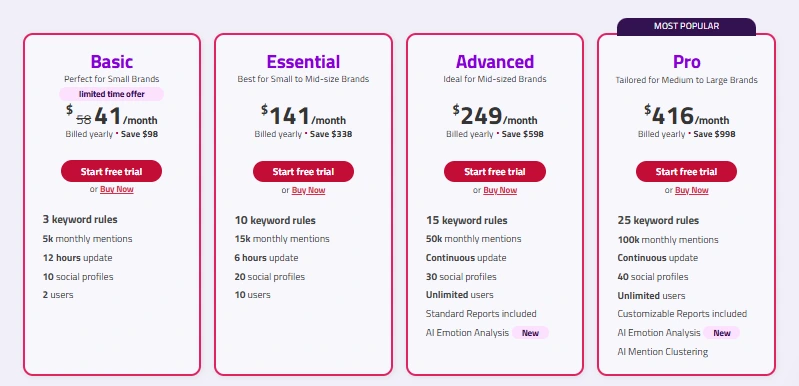Click the New badge in Advanced plan
The image size is (799, 386).
(530, 333)
